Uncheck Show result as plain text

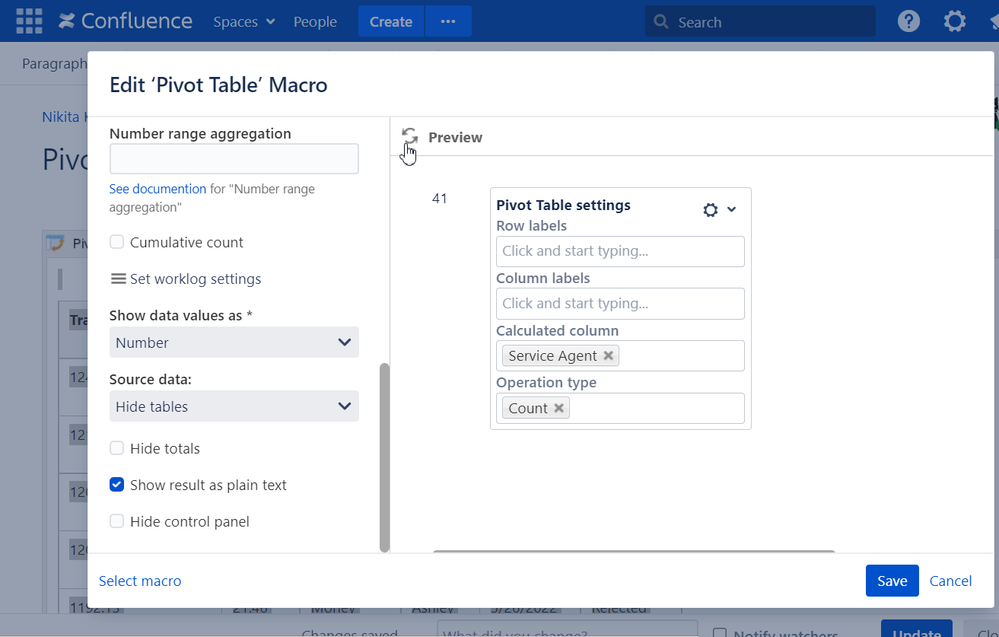(117, 485)
